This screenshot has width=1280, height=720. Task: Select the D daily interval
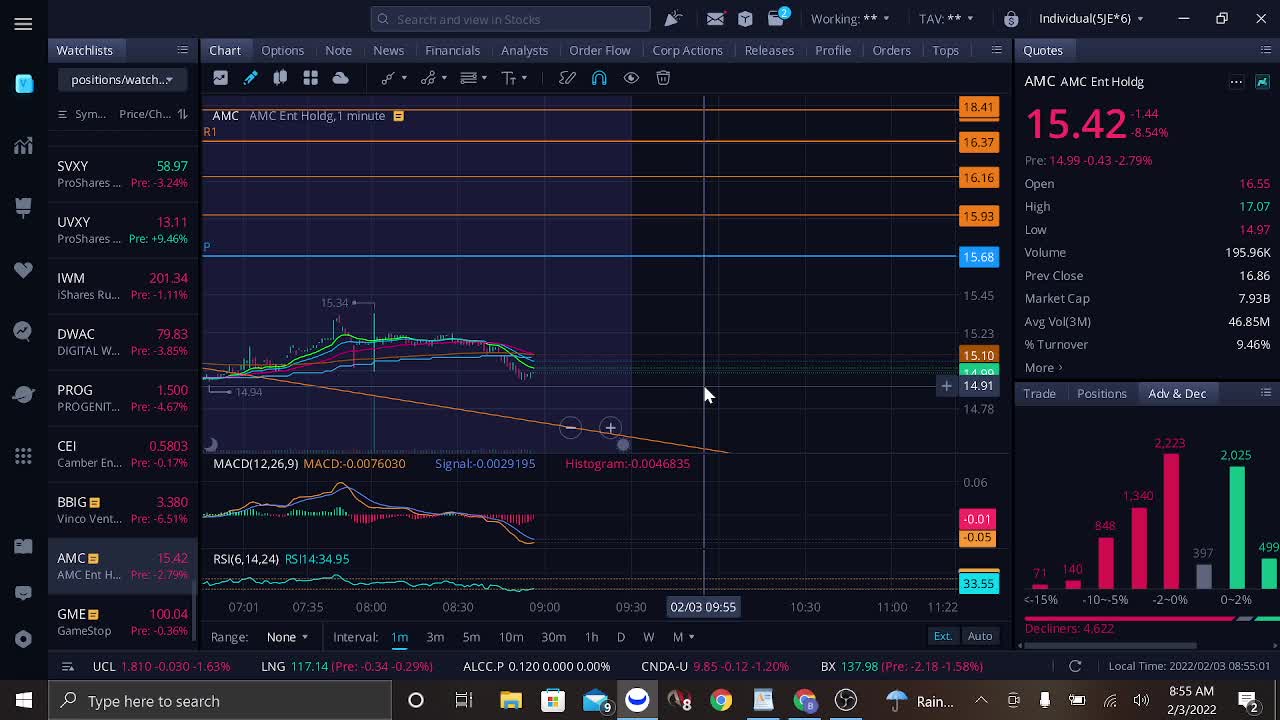point(620,637)
